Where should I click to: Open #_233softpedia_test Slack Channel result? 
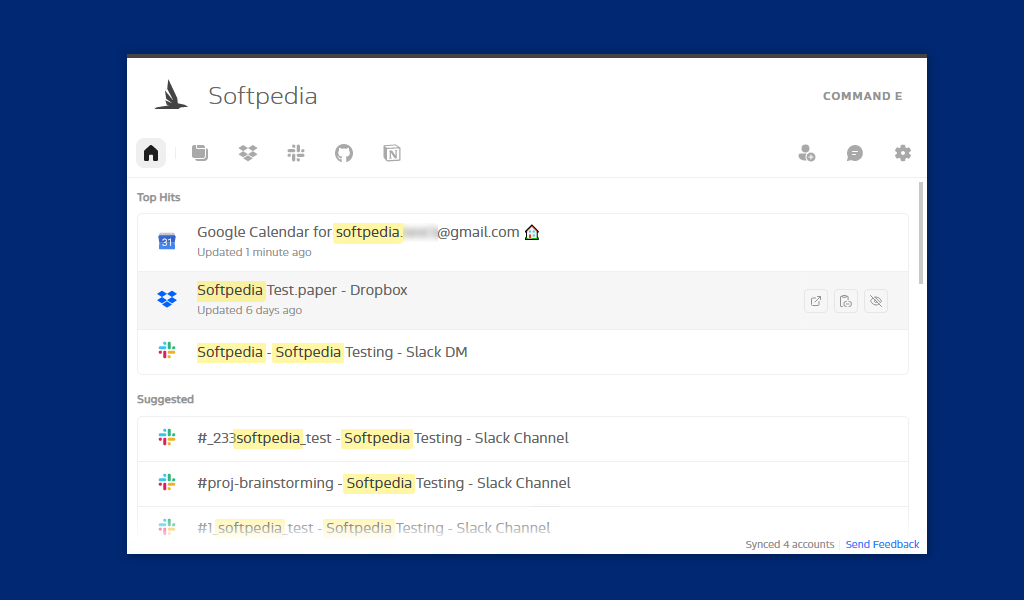point(522,439)
